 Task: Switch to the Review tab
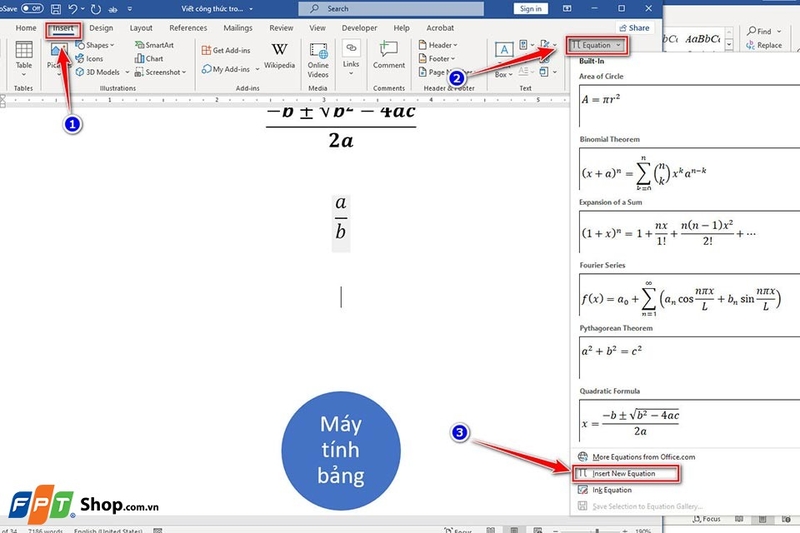281,28
